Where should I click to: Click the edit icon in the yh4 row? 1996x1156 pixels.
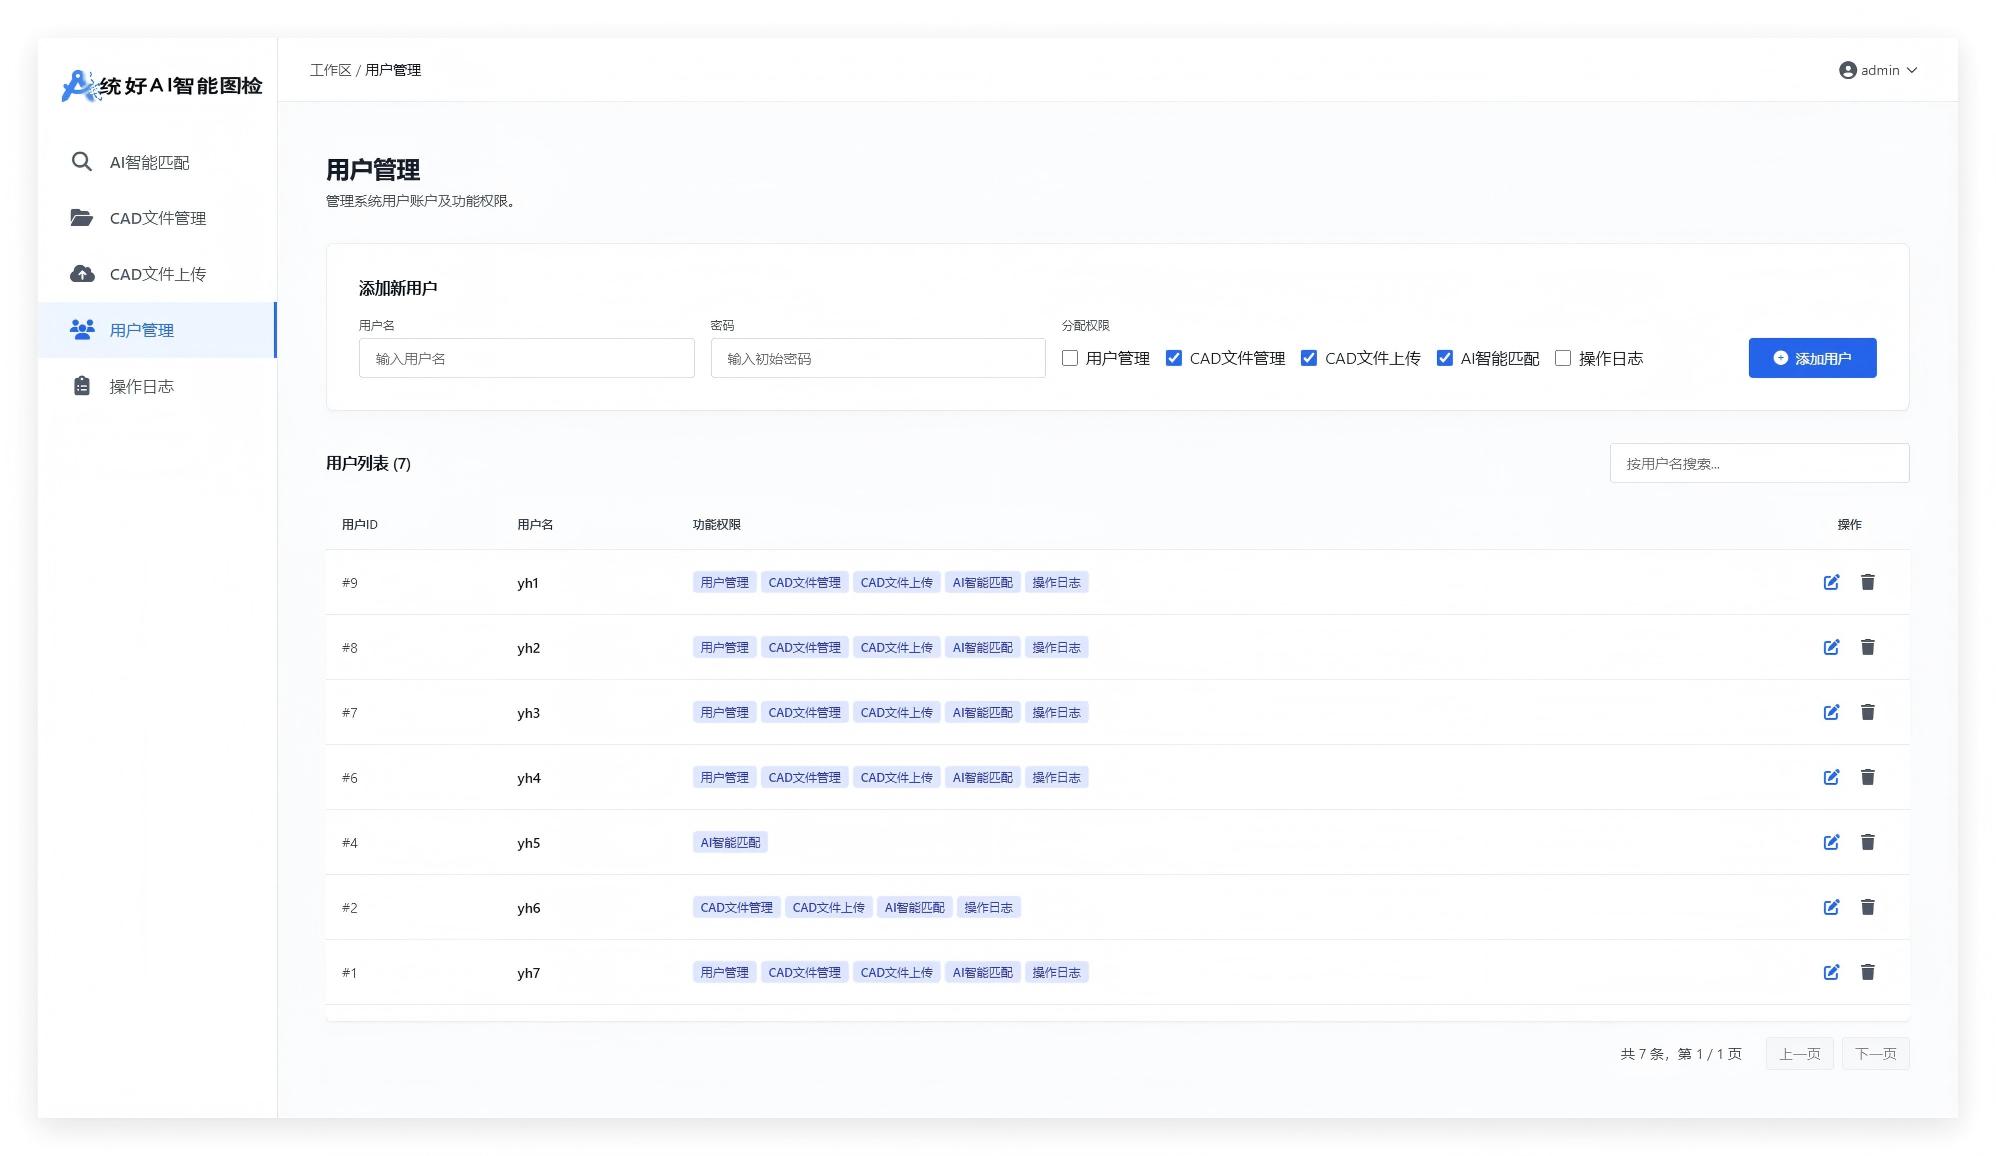(1831, 777)
